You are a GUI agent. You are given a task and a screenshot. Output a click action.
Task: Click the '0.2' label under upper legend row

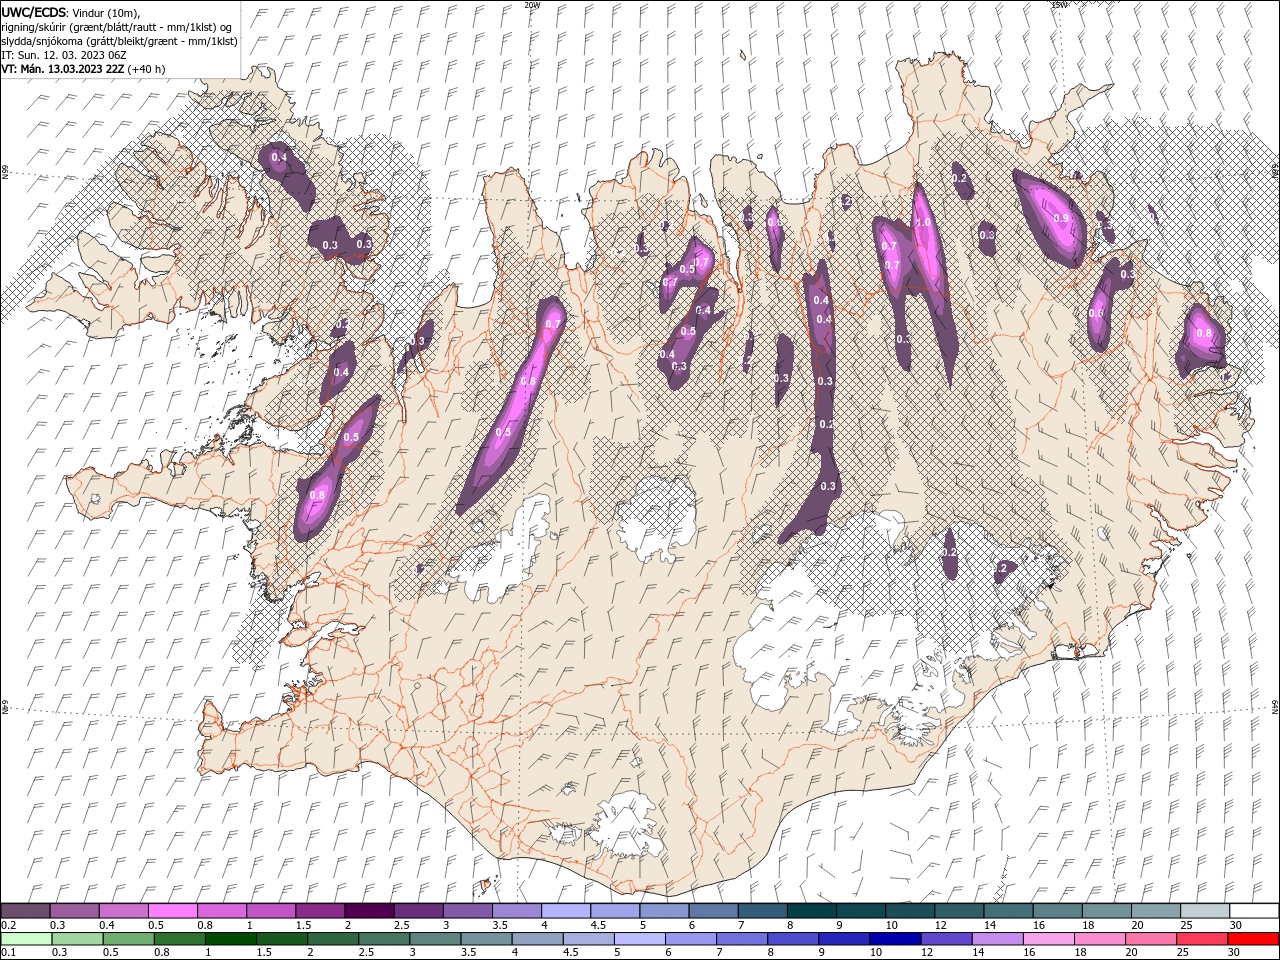8,925
